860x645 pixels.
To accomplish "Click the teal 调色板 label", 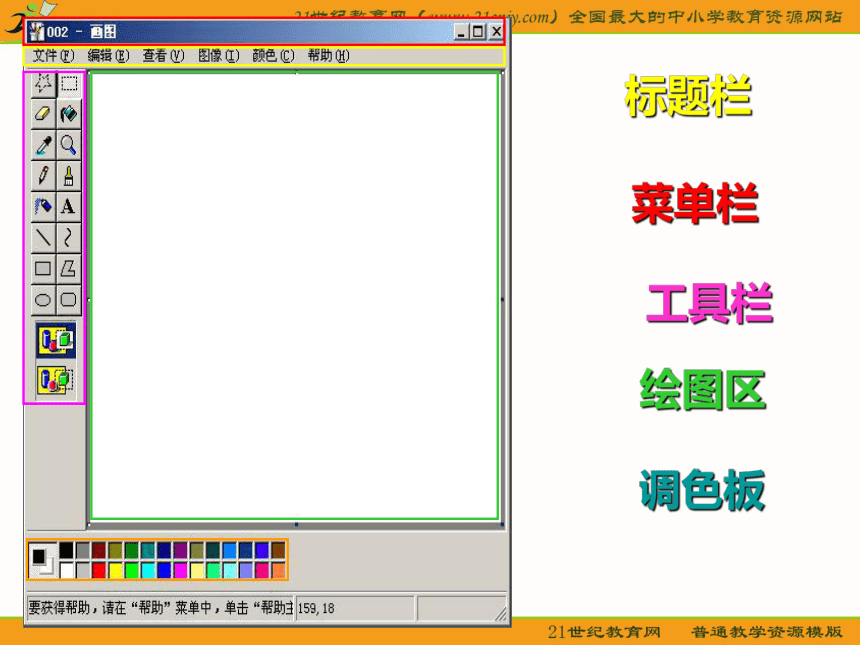I will [x=703, y=490].
